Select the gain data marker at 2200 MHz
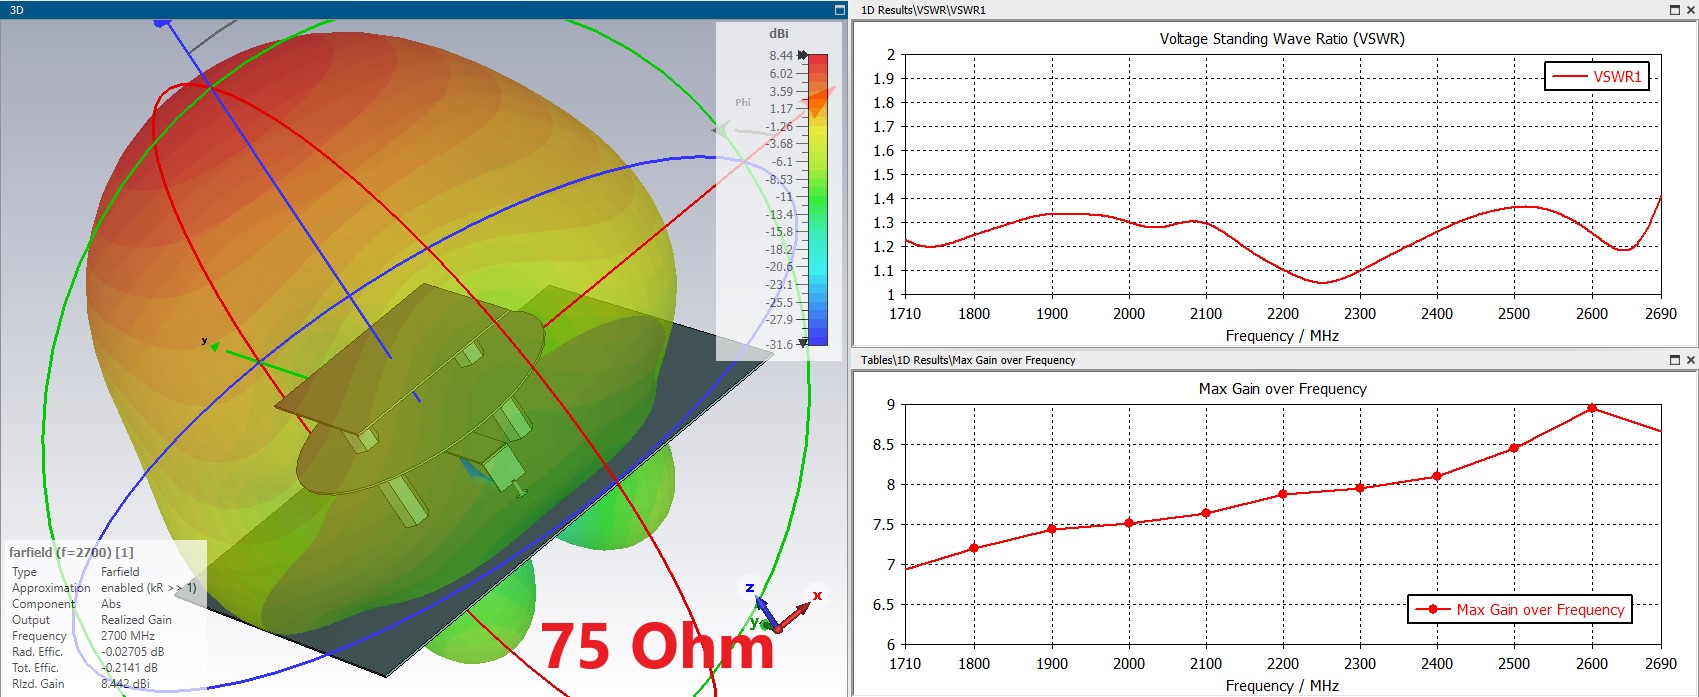The height and width of the screenshot is (697, 1699). pyautogui.click(x=1283, y=494)
